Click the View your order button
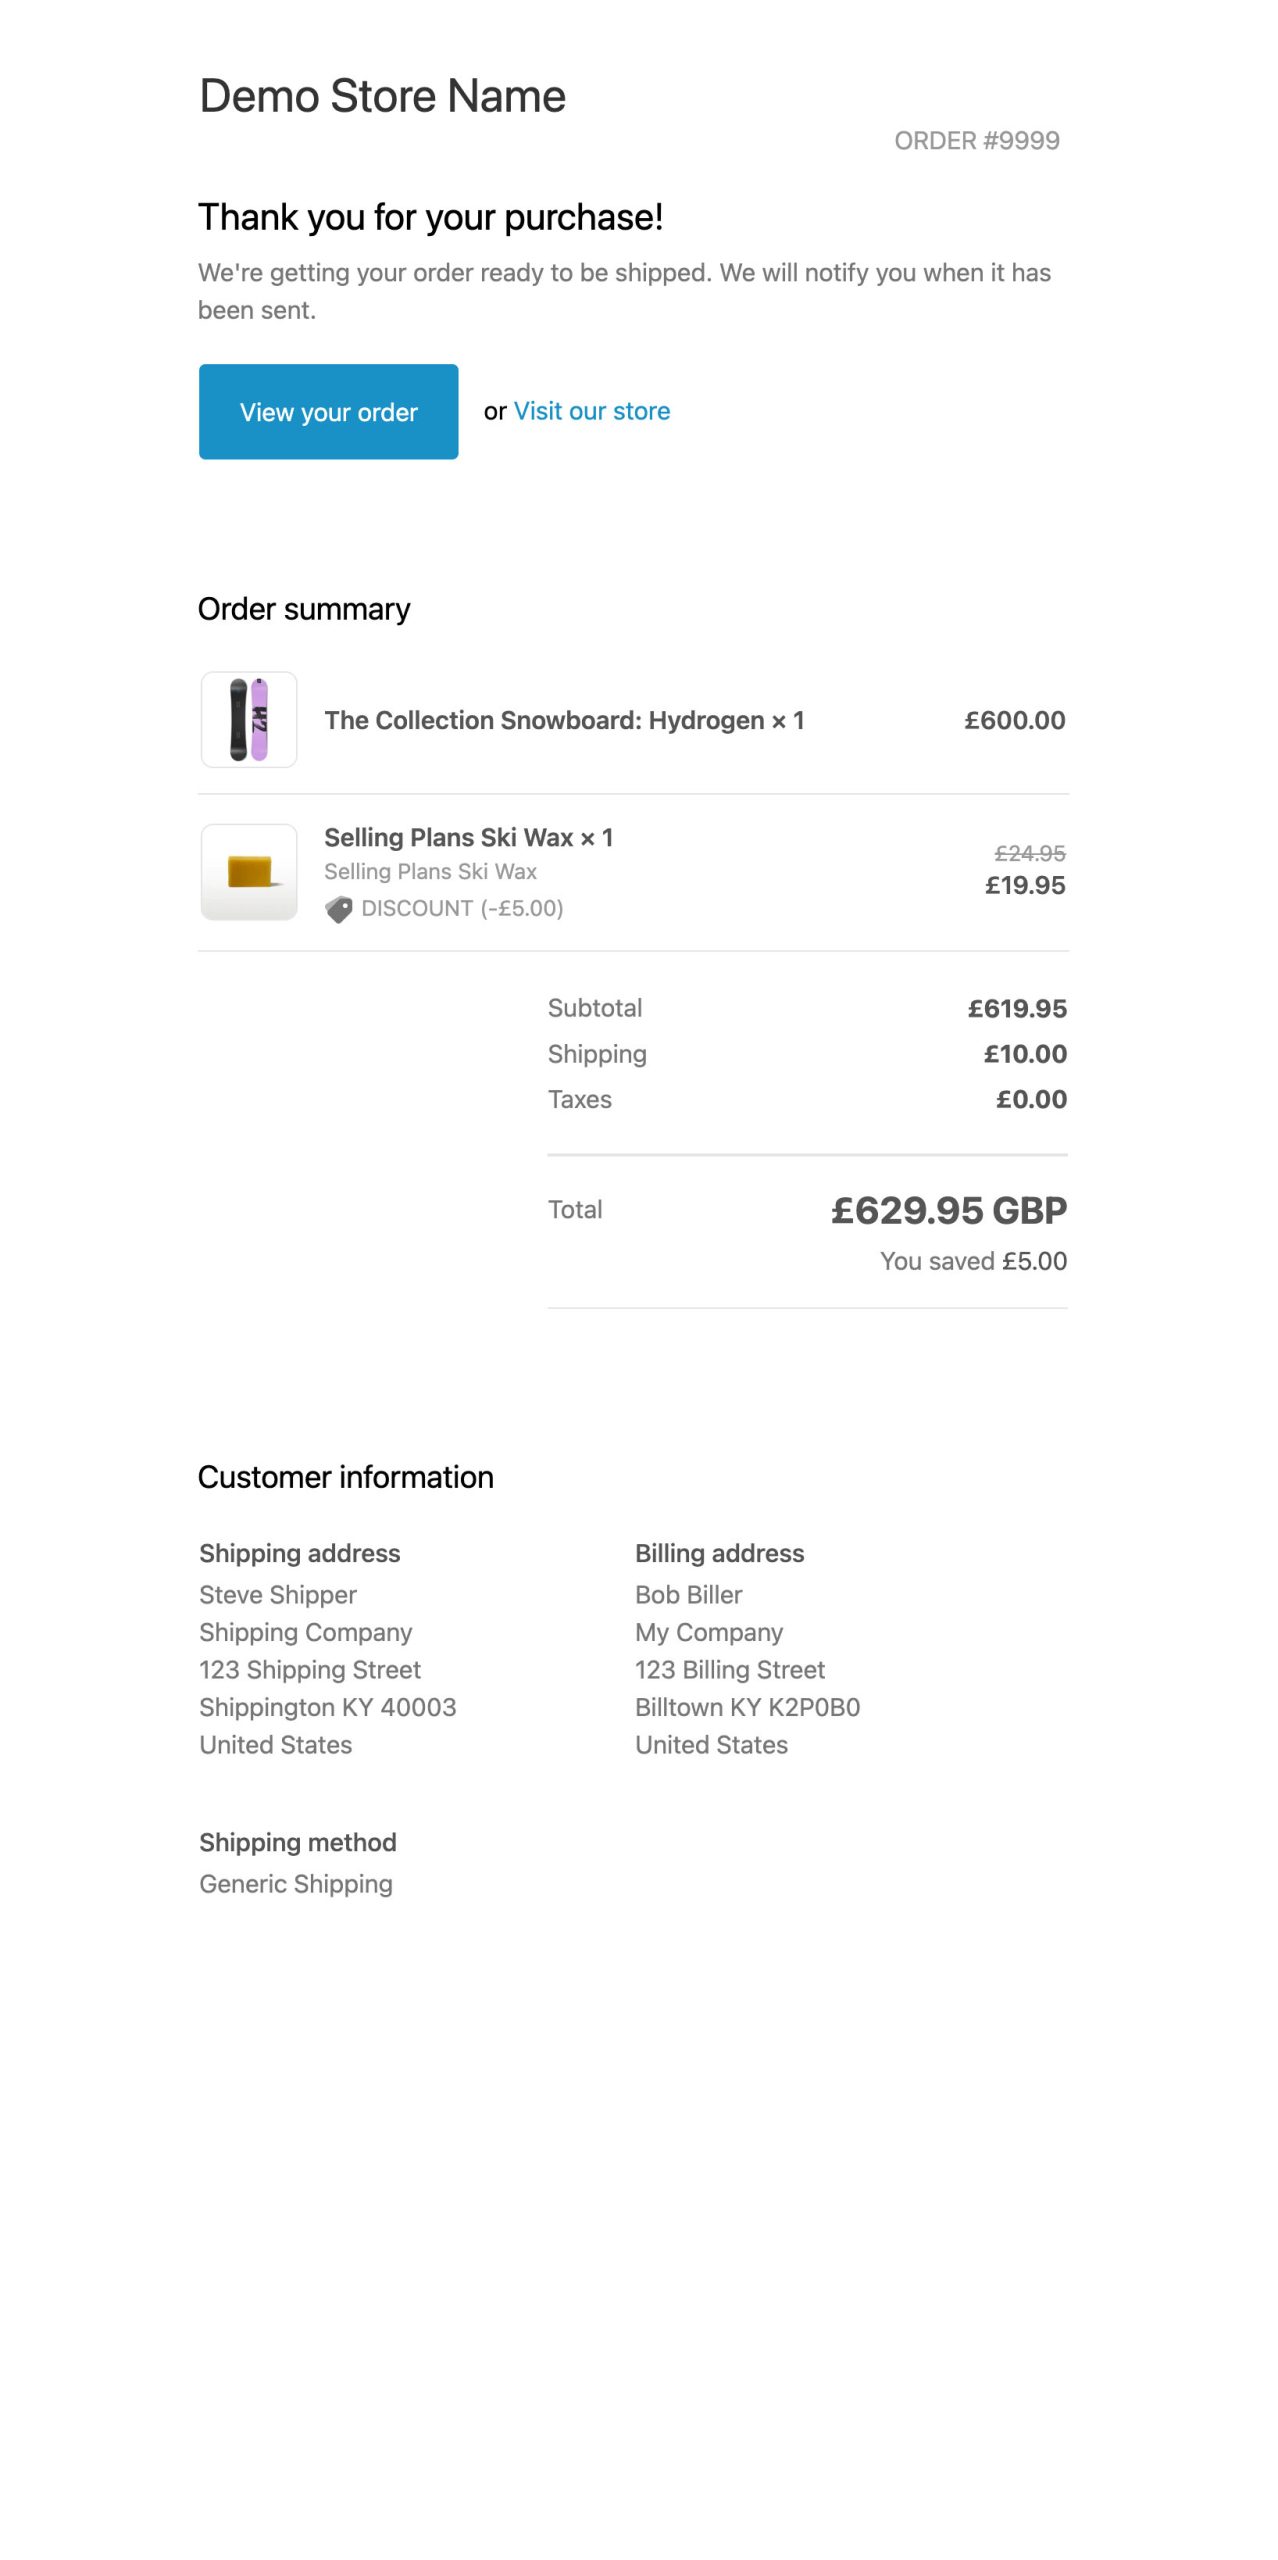The width and height of the screenshot is (1278, 2560). tap(328, 412)
